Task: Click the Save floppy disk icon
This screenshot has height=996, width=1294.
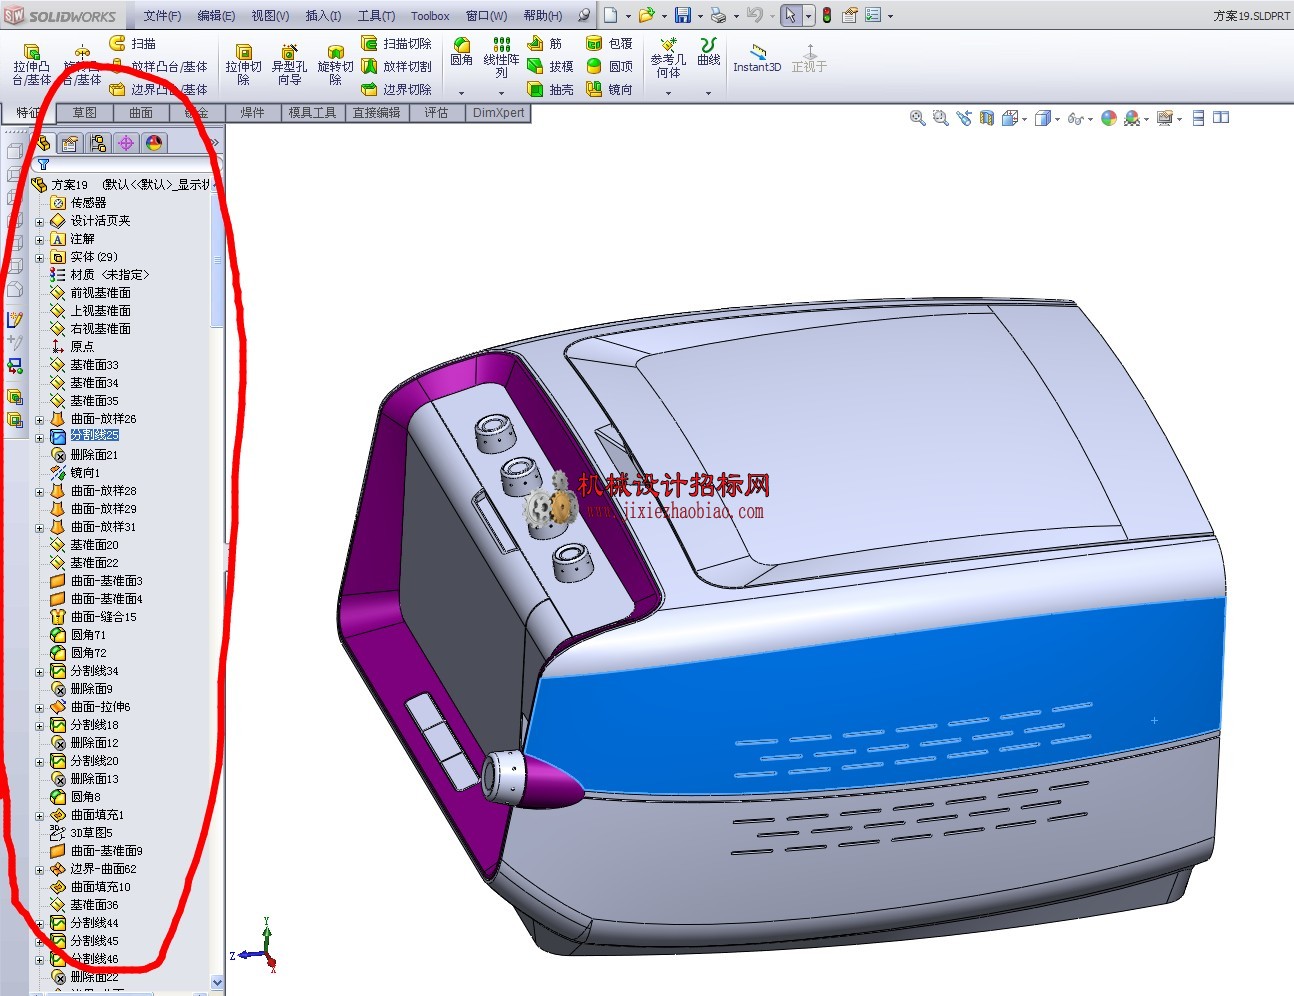Action: 683,15
